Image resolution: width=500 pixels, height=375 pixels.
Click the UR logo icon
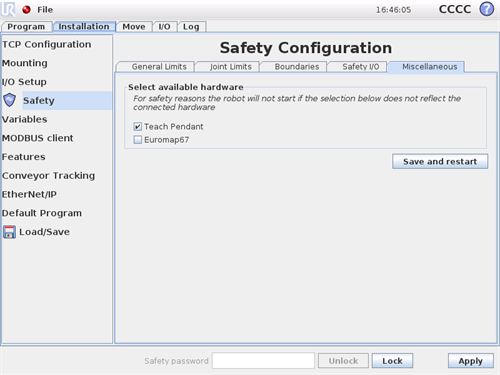(8, 9)
